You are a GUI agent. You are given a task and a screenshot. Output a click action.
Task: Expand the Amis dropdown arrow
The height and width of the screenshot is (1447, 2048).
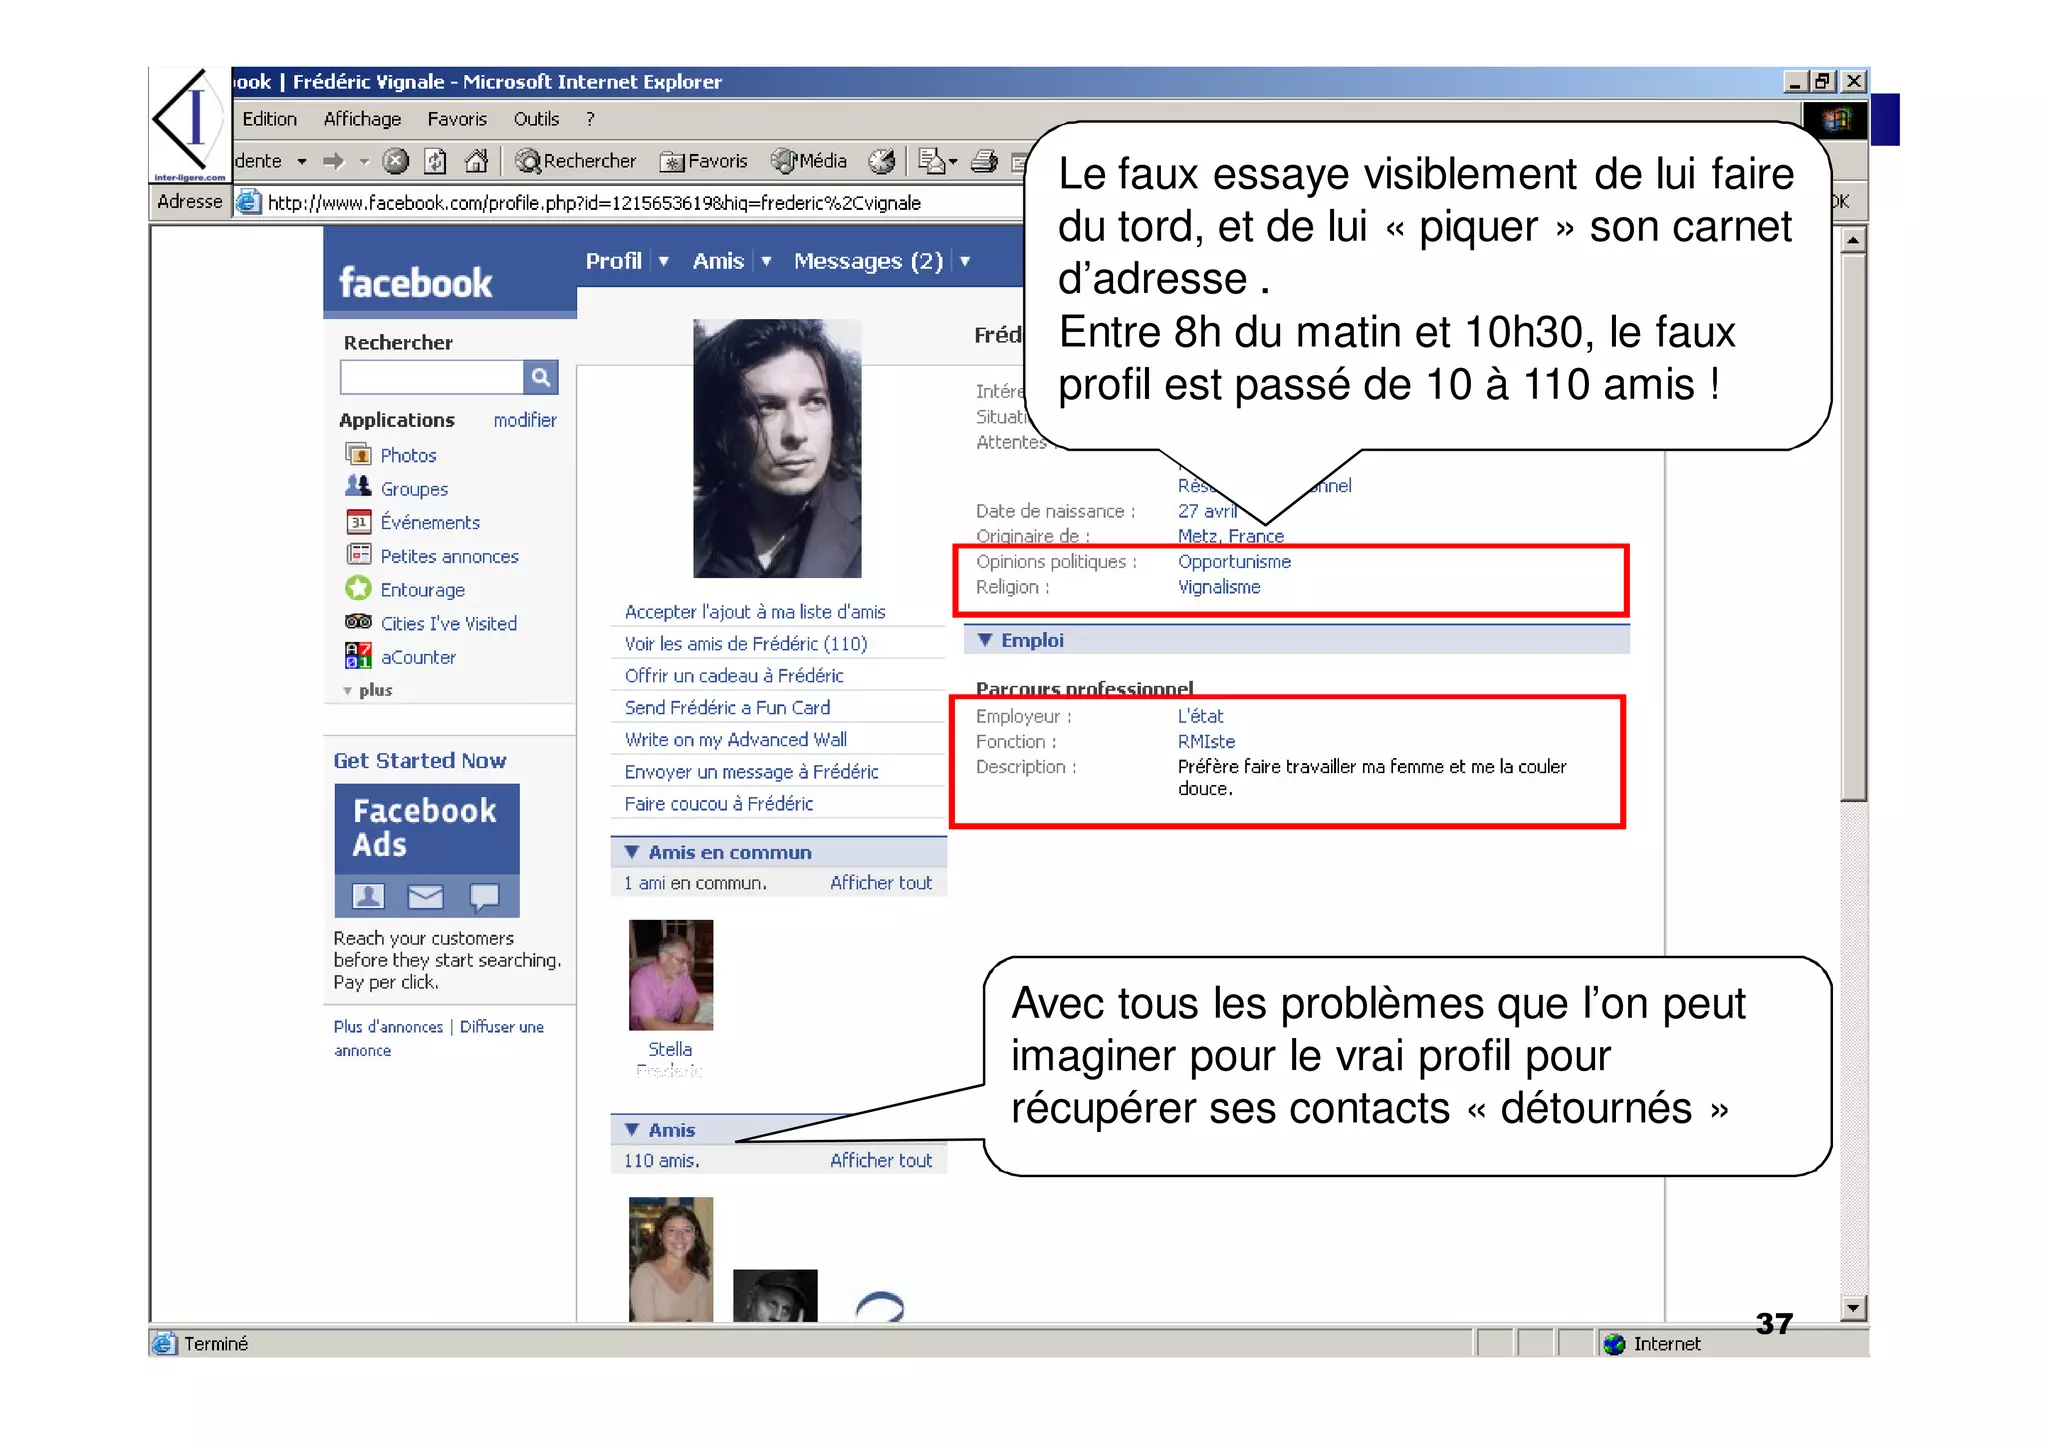click(766, 261)
